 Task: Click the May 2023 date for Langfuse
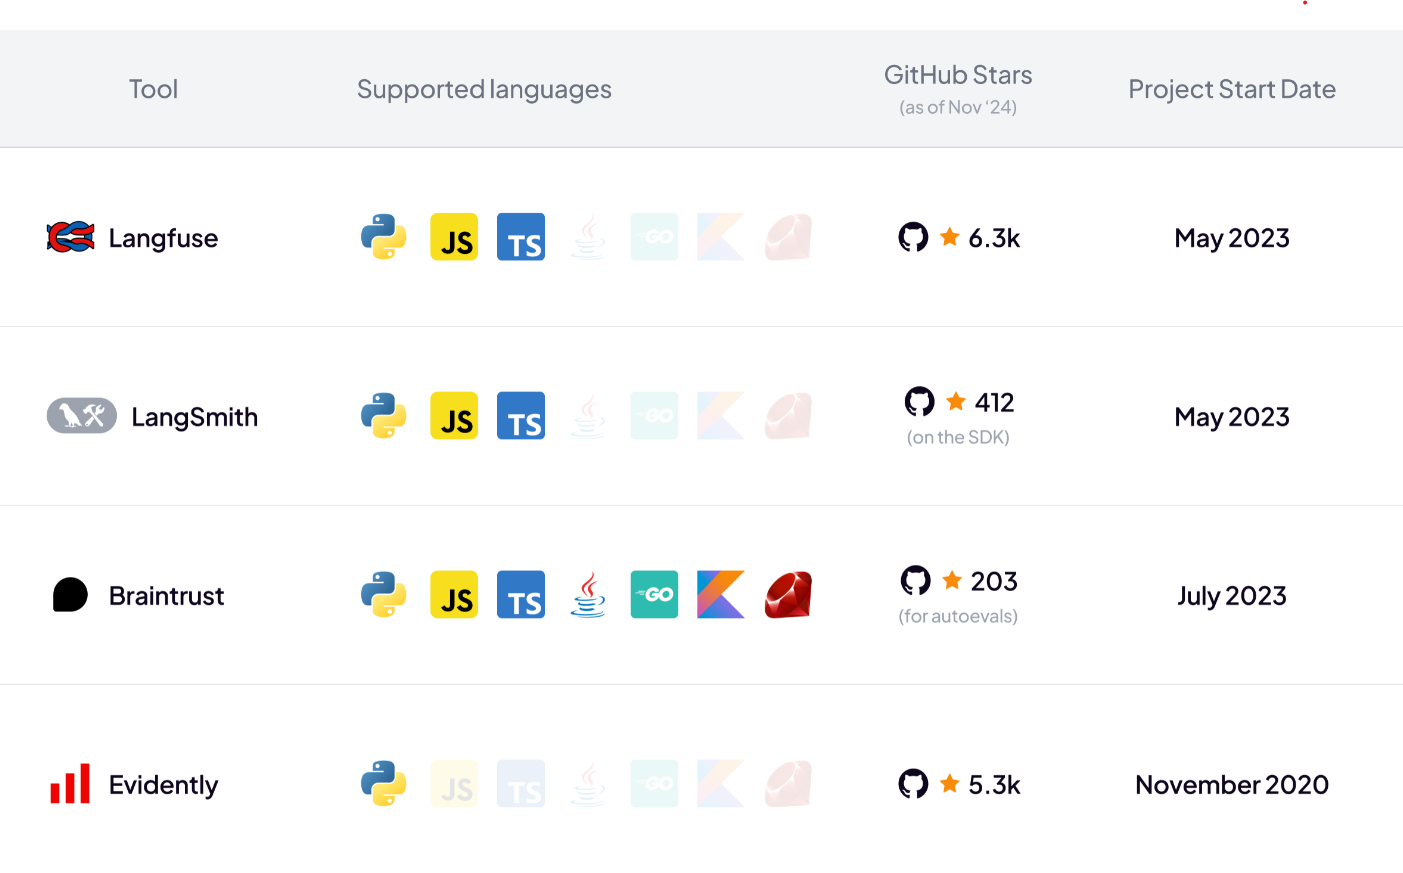point(1232,237)
